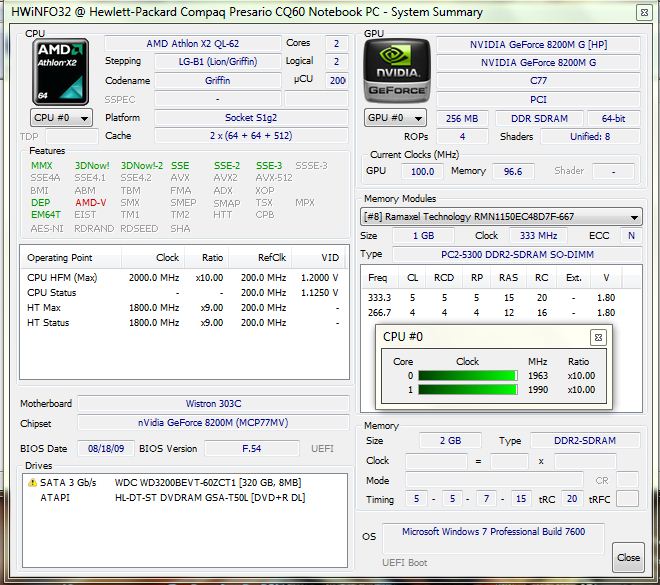Expand the Ramaxel memory module dropdown
Image resolution: width=660 pixels, height=585 pixels.
tap(501, 217)
